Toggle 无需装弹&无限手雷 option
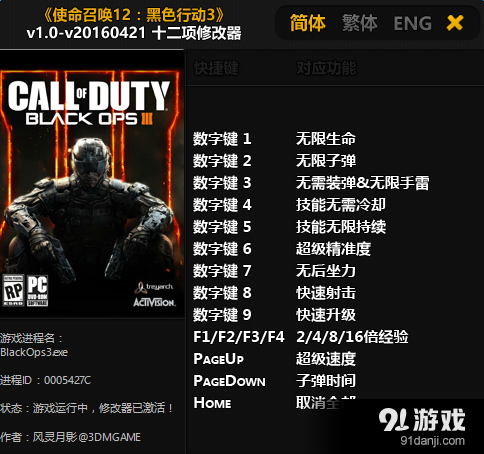Screen dimensions: 484x454 (362, 183)
